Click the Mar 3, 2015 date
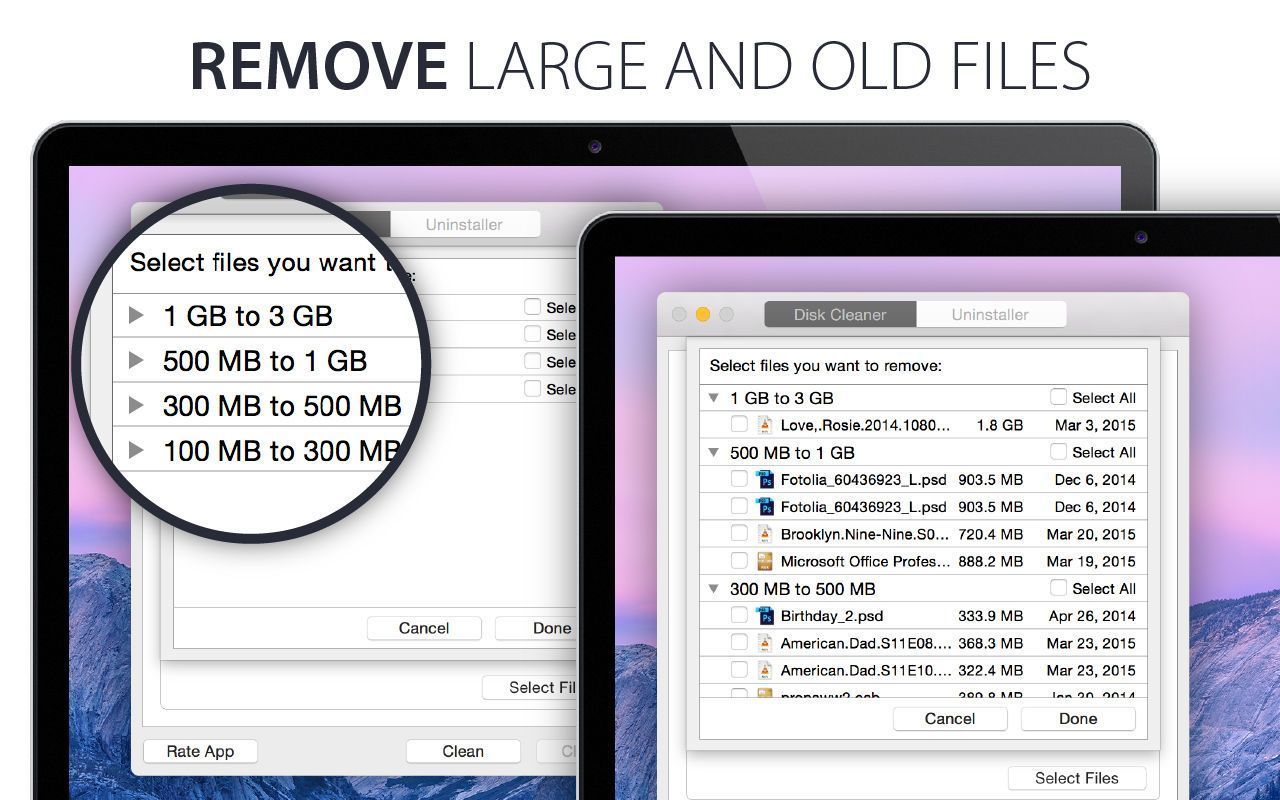This screenshot has height=800, width=1280. coord(1095,425)
